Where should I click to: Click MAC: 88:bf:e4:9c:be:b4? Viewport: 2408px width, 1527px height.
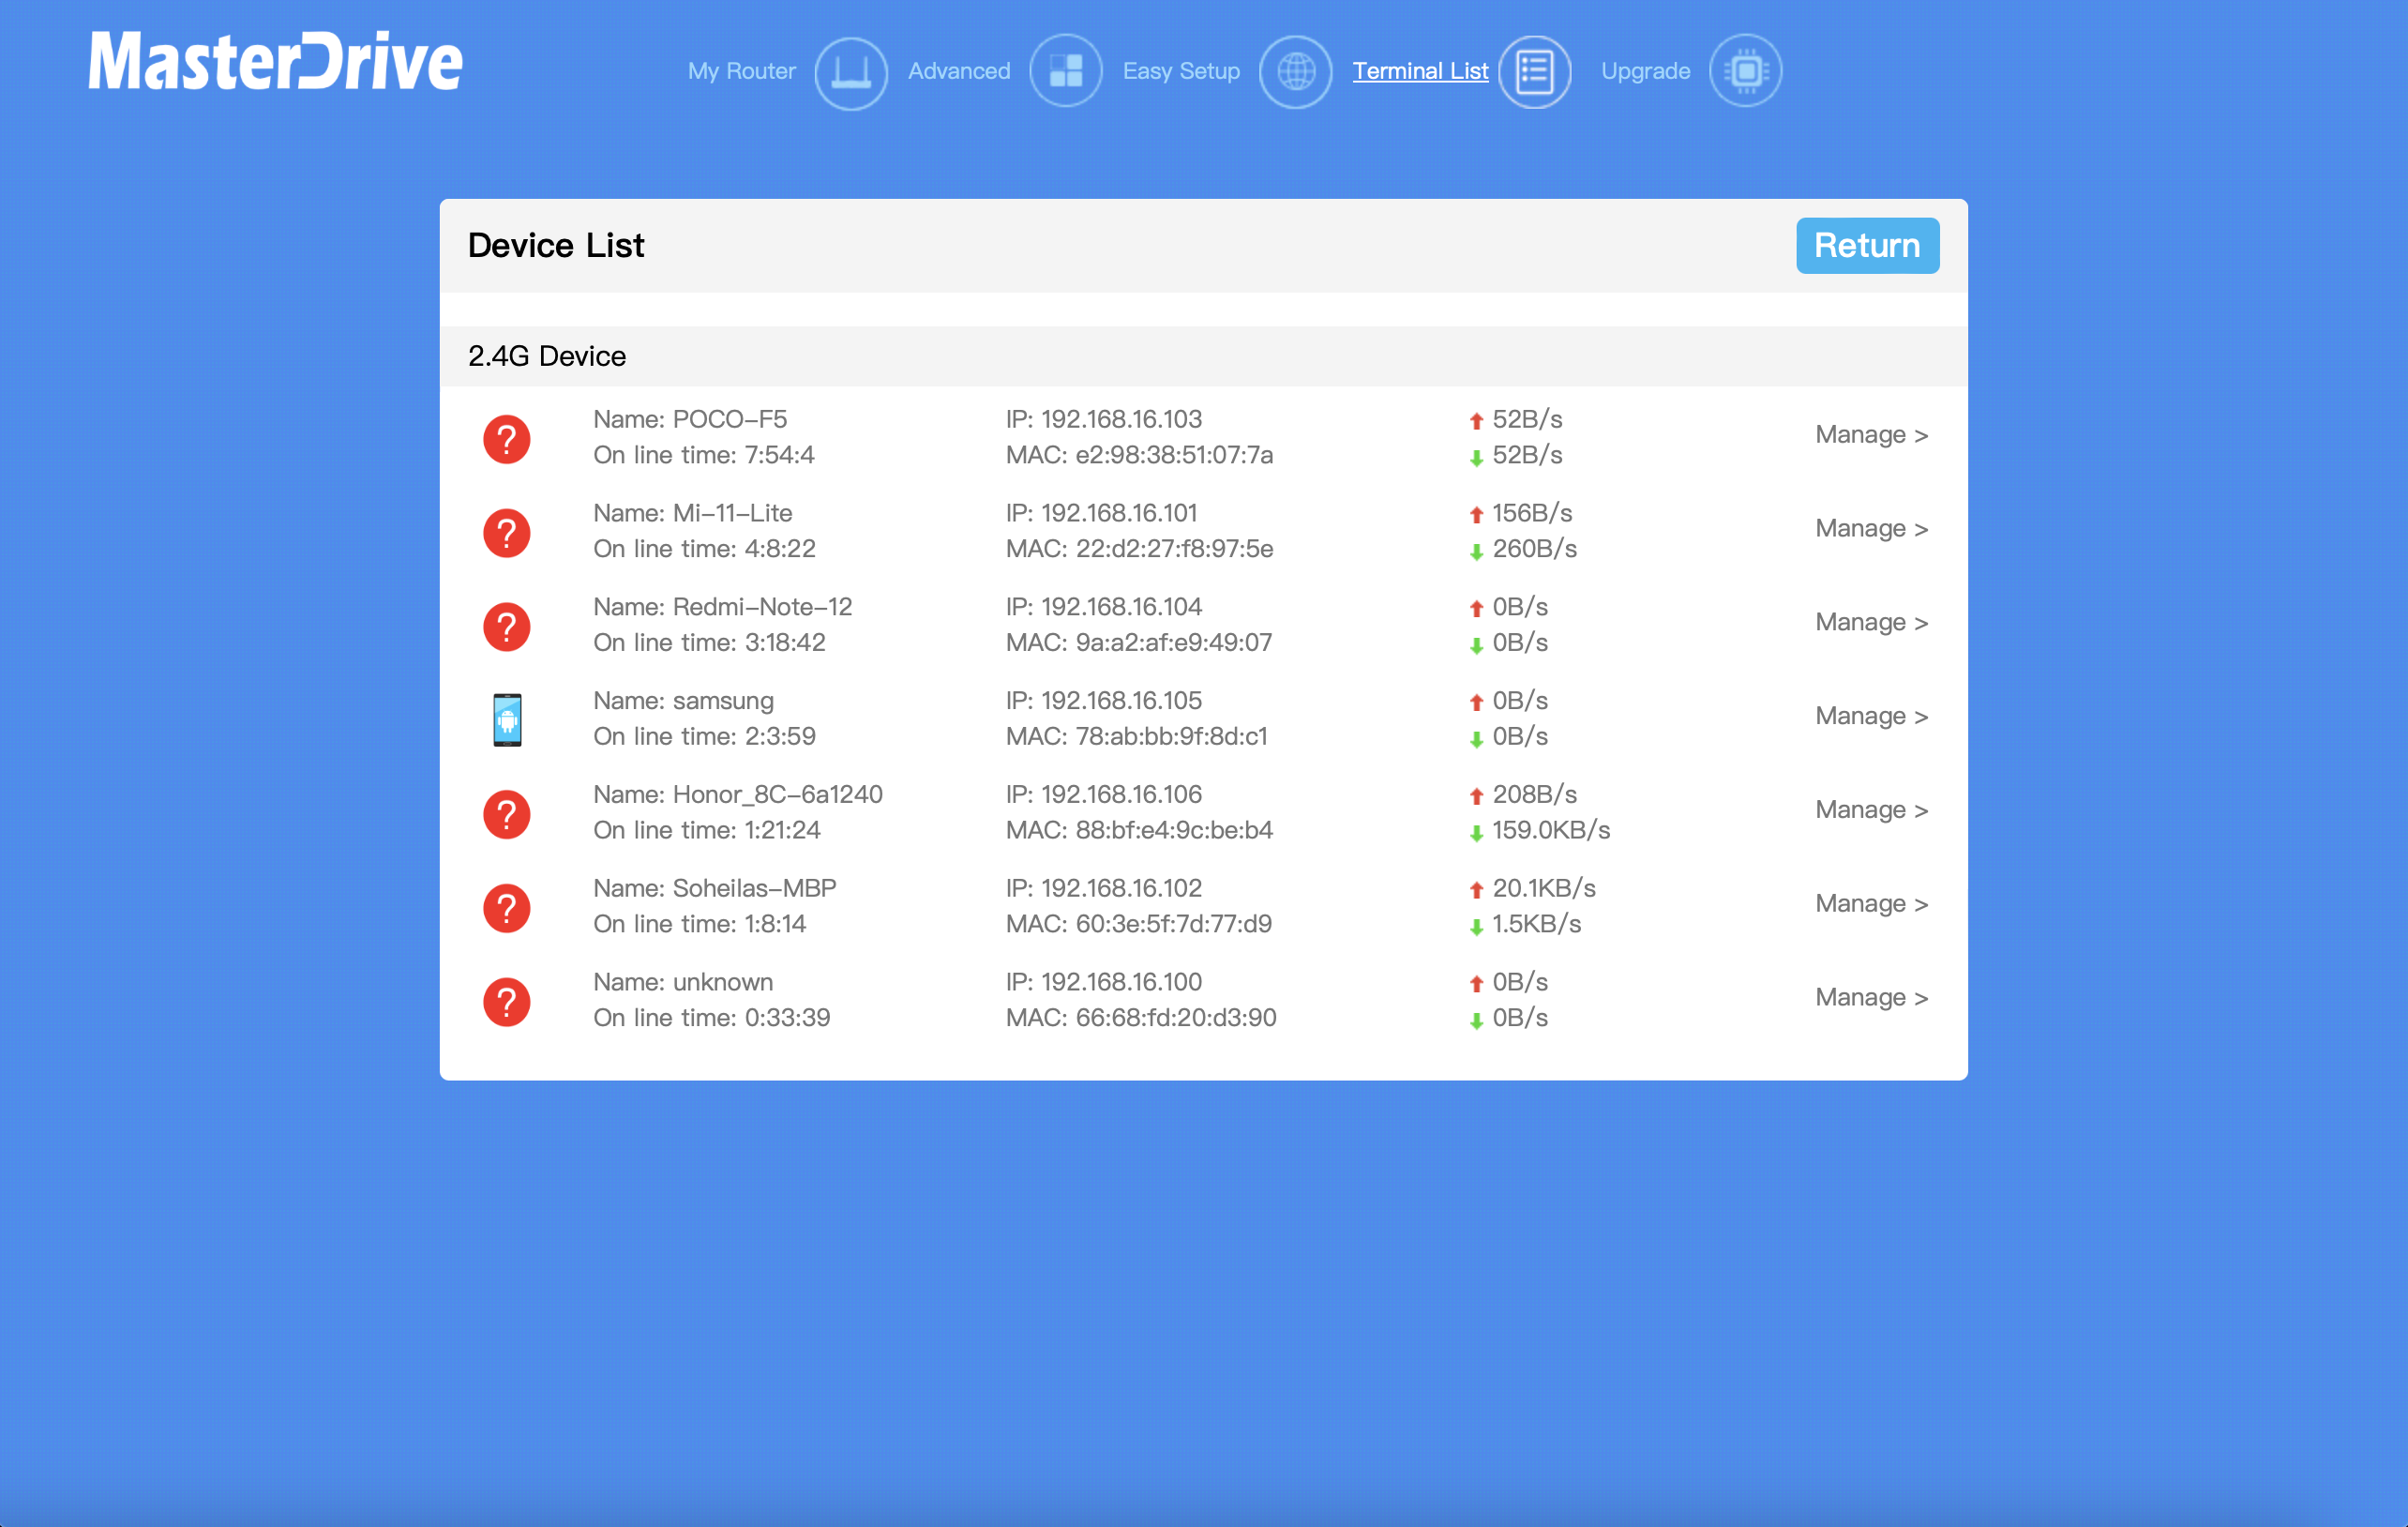pos(1139,830)
